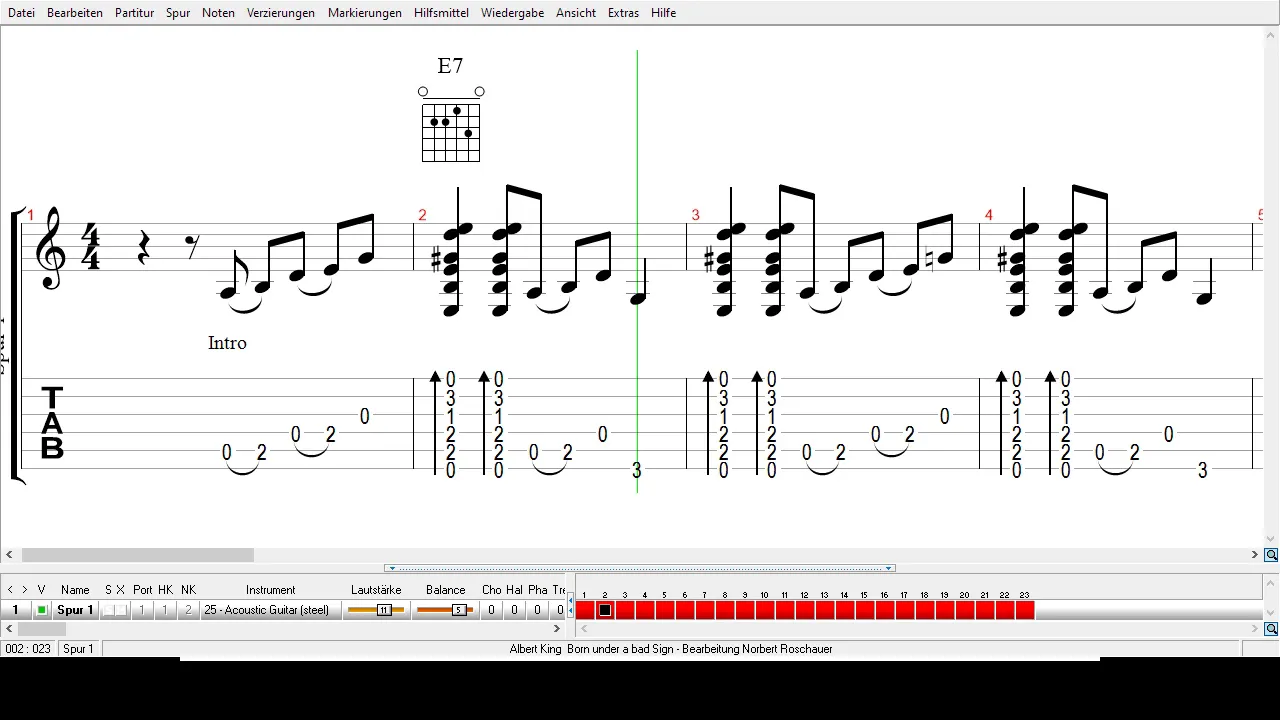Click the first upstroke arrow in measure 4 tablature
1280x720 pixels.
point(1001,423)
